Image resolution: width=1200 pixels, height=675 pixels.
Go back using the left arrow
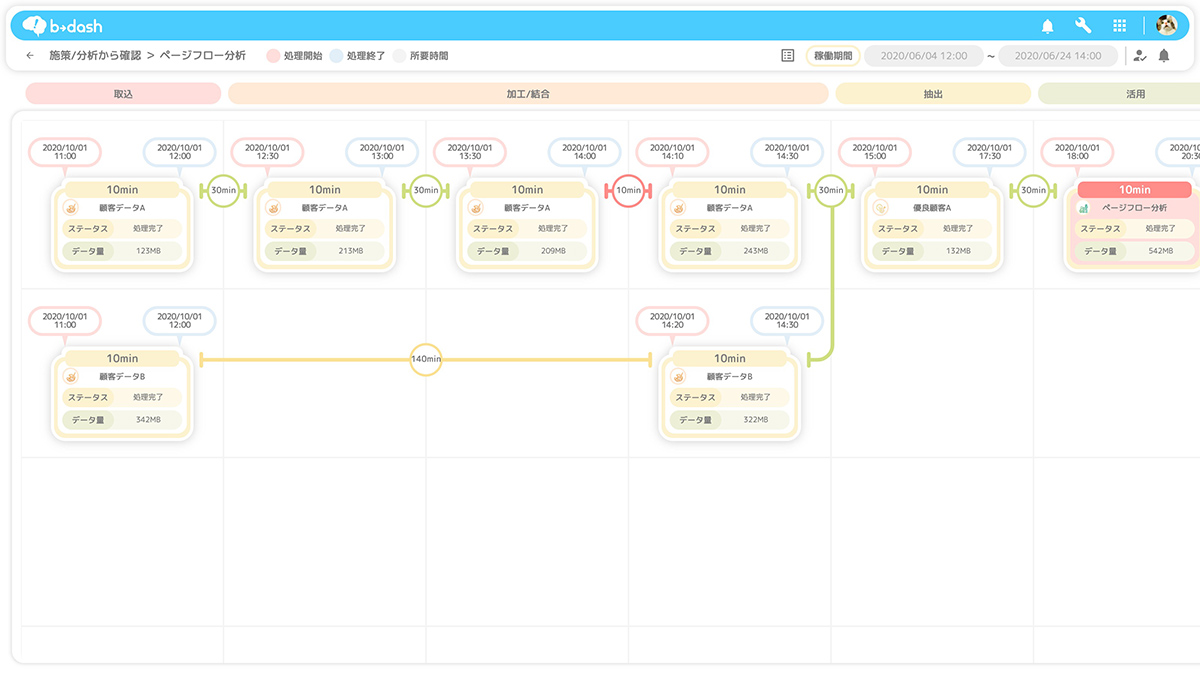[x=30, y=56]
